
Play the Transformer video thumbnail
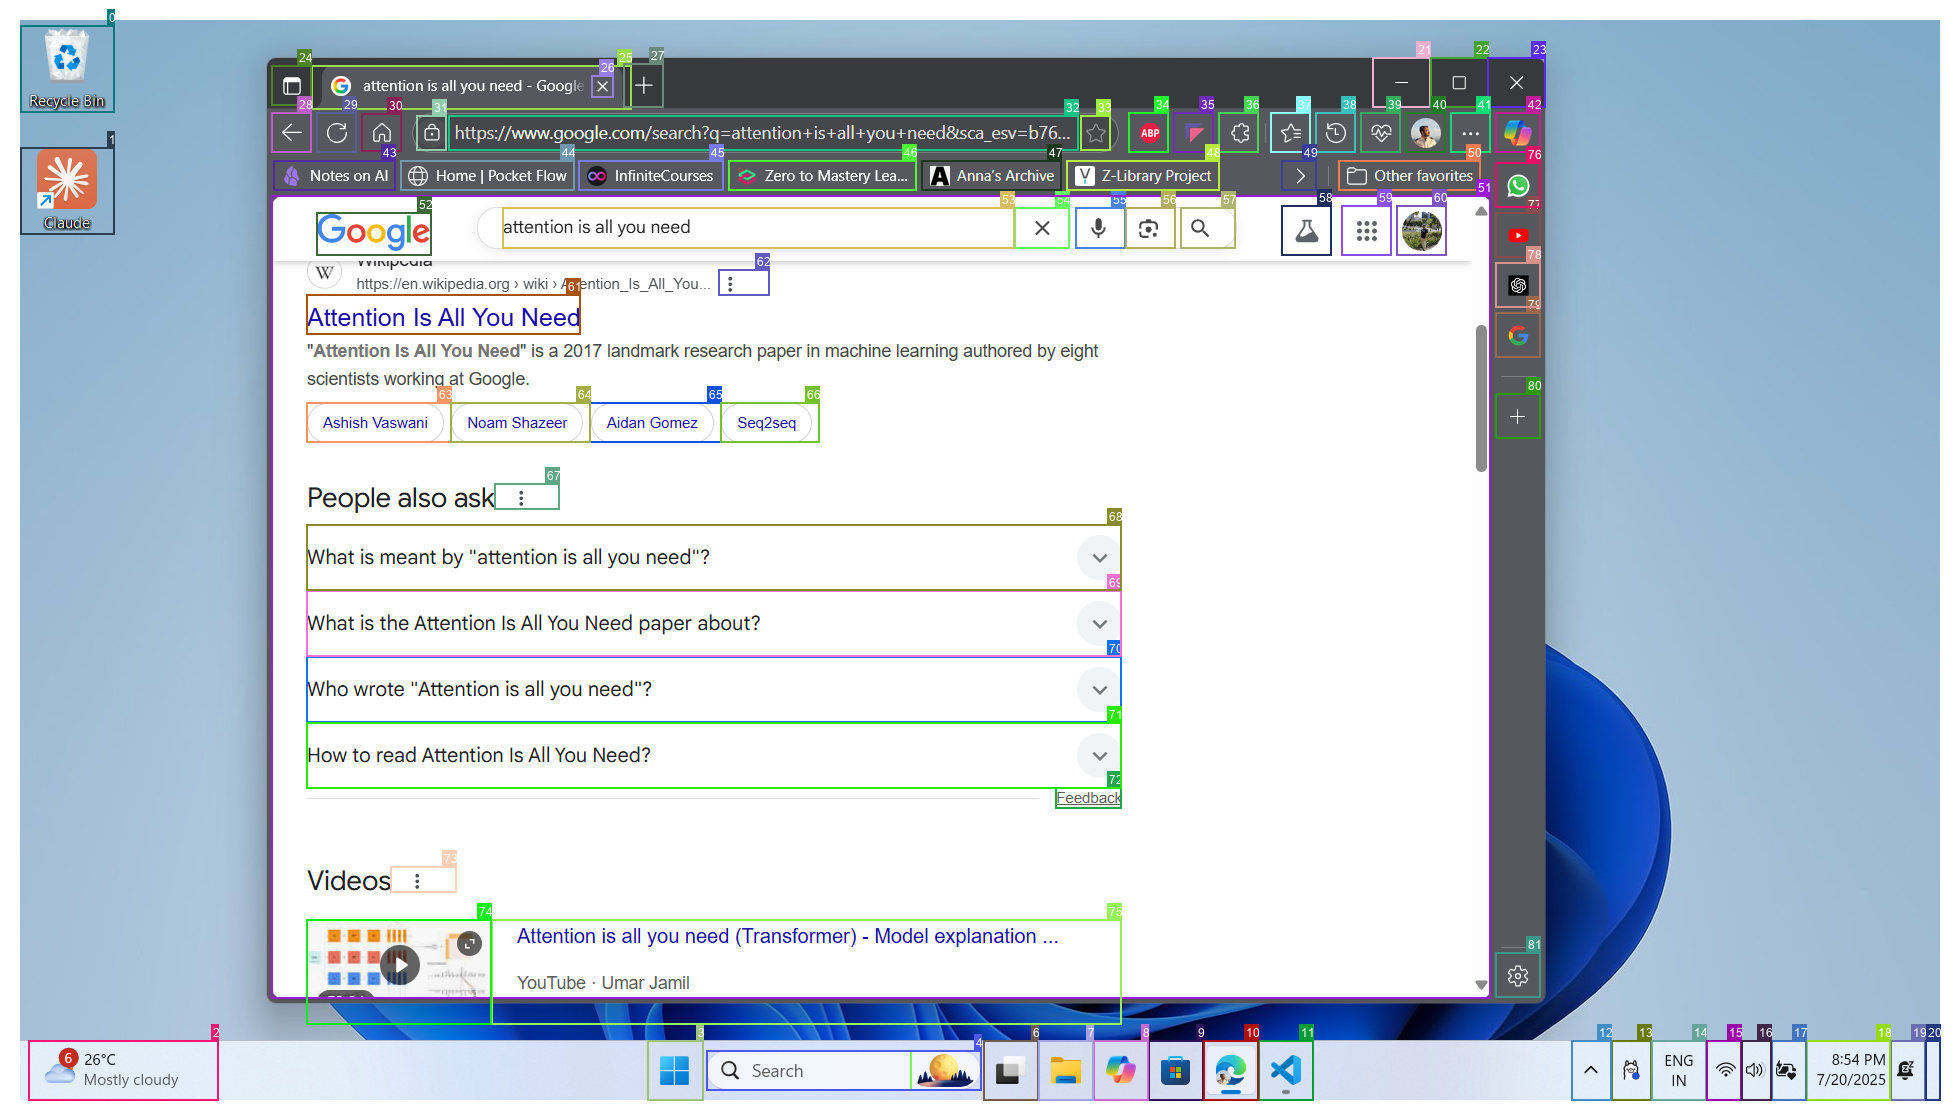(x=399, y=964)
